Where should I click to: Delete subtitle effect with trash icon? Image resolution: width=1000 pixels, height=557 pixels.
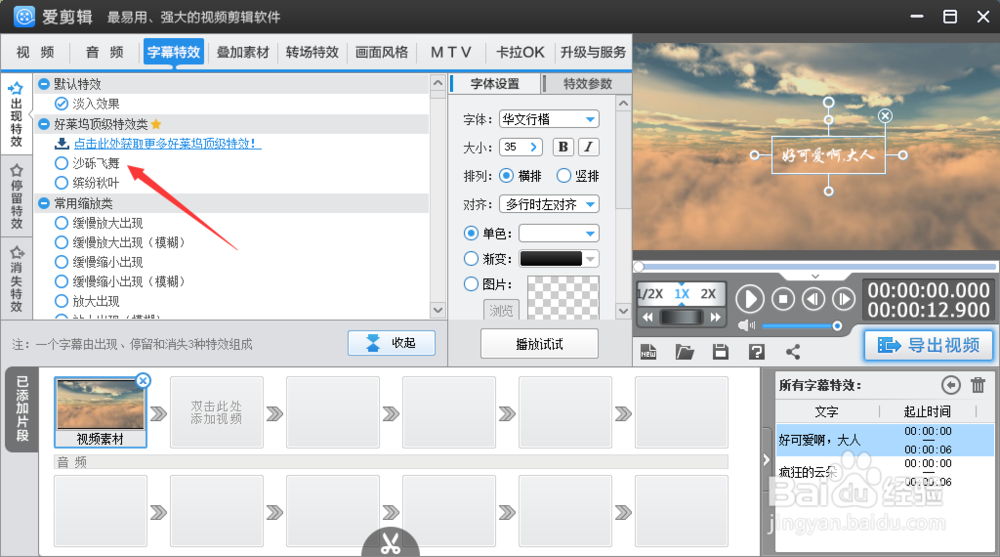tap(978, 385)
